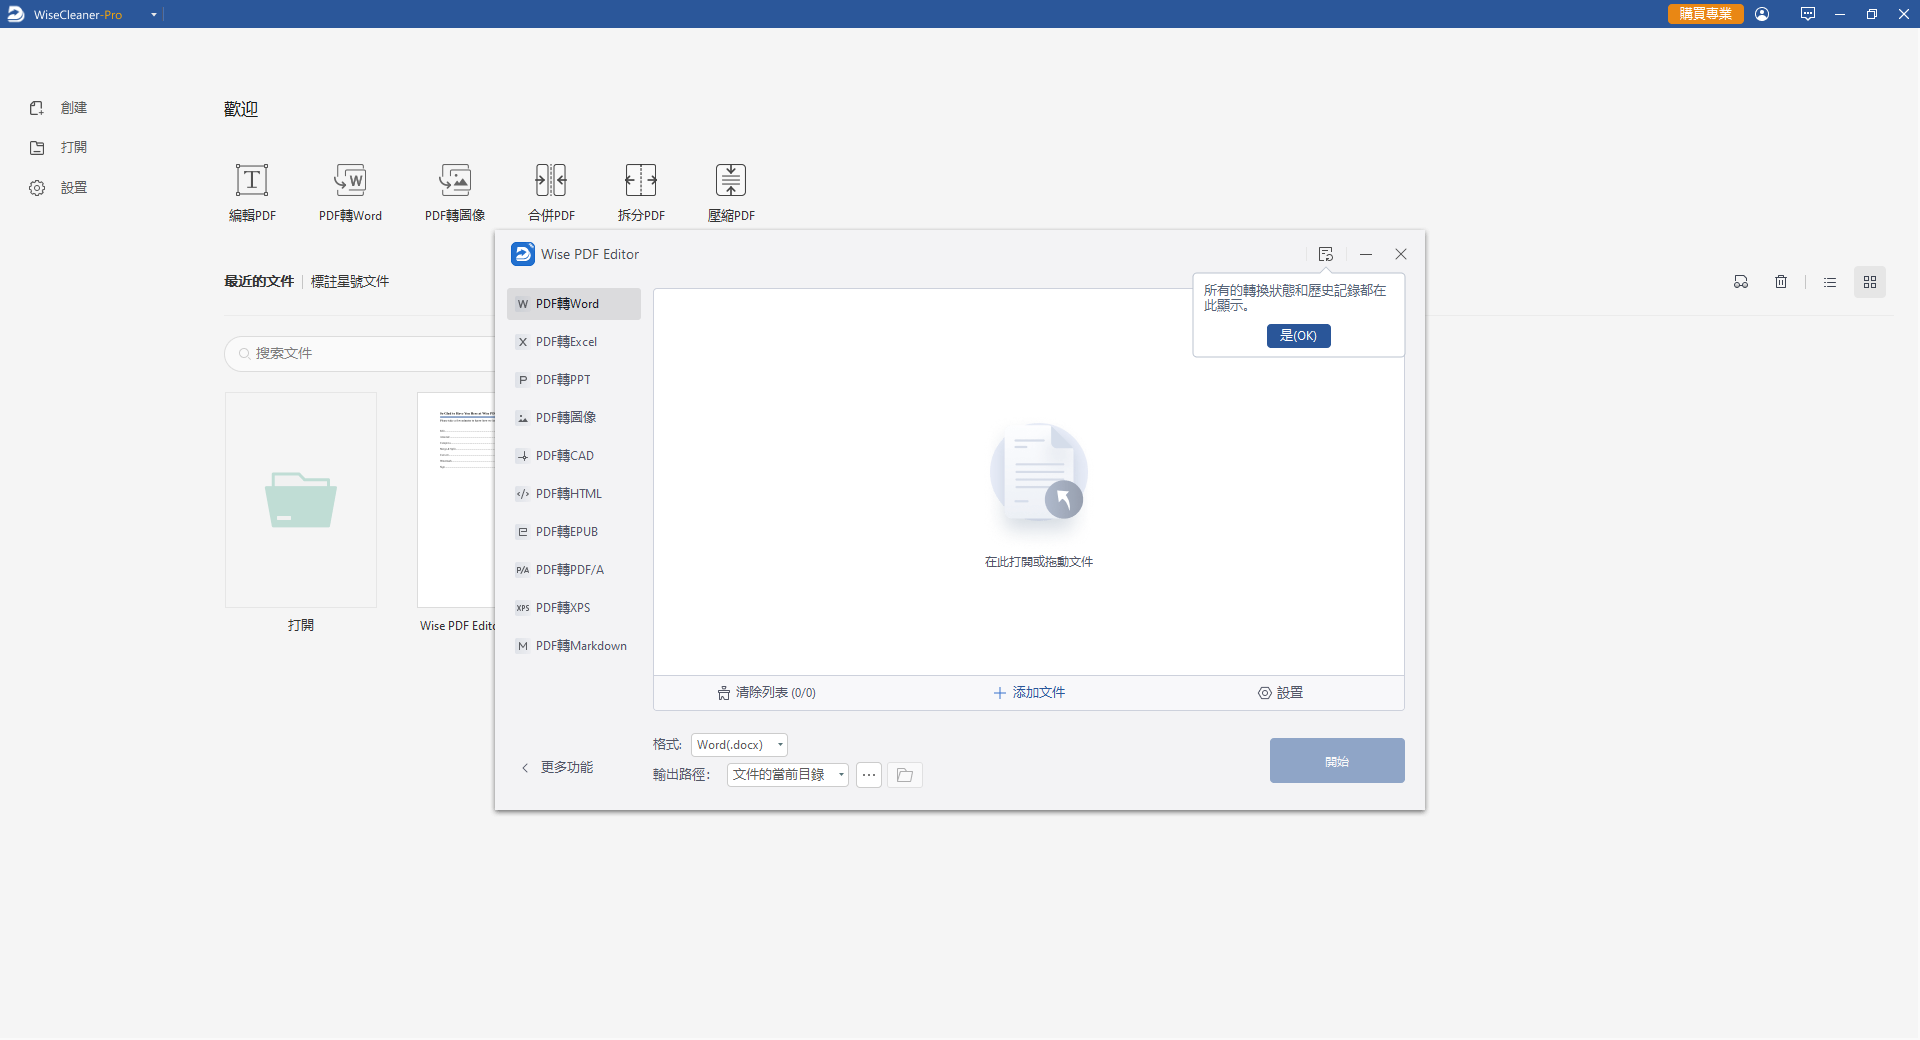Click the 開始 button
The height and width of the screenshot is (1040, 1920).
pos(1337,761)
